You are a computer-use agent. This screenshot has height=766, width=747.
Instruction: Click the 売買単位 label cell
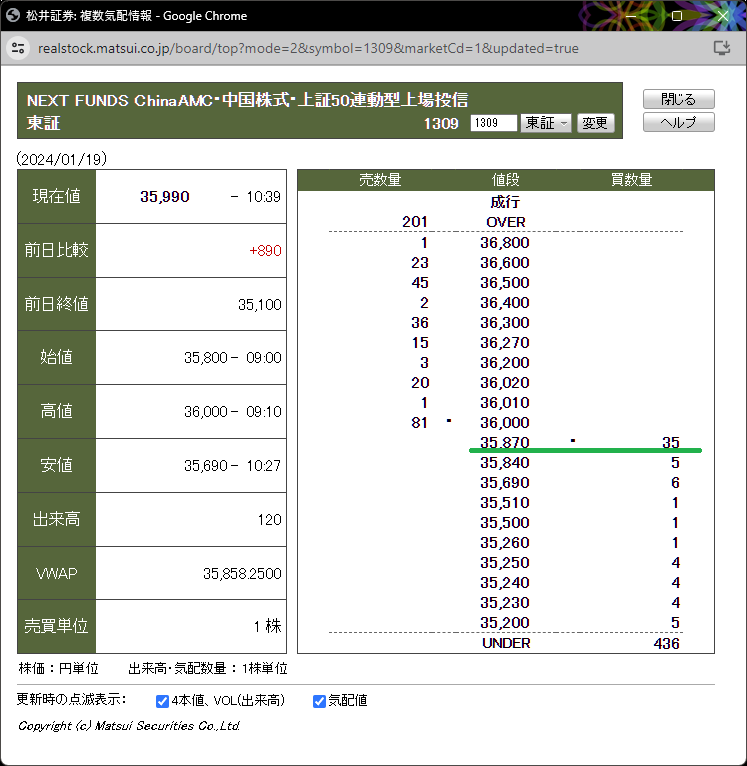pos(57,626)
